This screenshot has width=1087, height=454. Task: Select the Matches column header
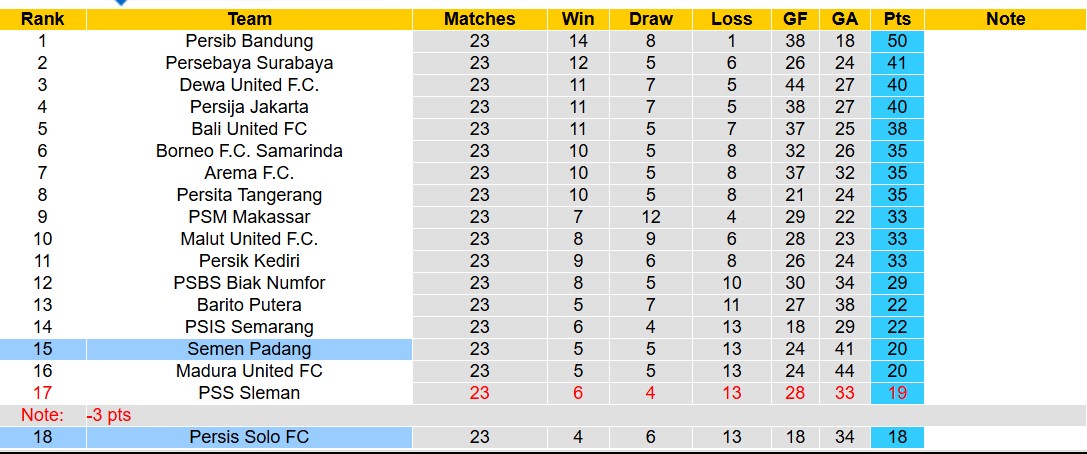479,19
